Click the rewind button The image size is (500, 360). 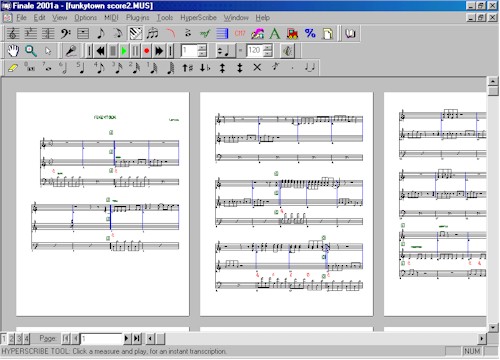click(101, 51)
